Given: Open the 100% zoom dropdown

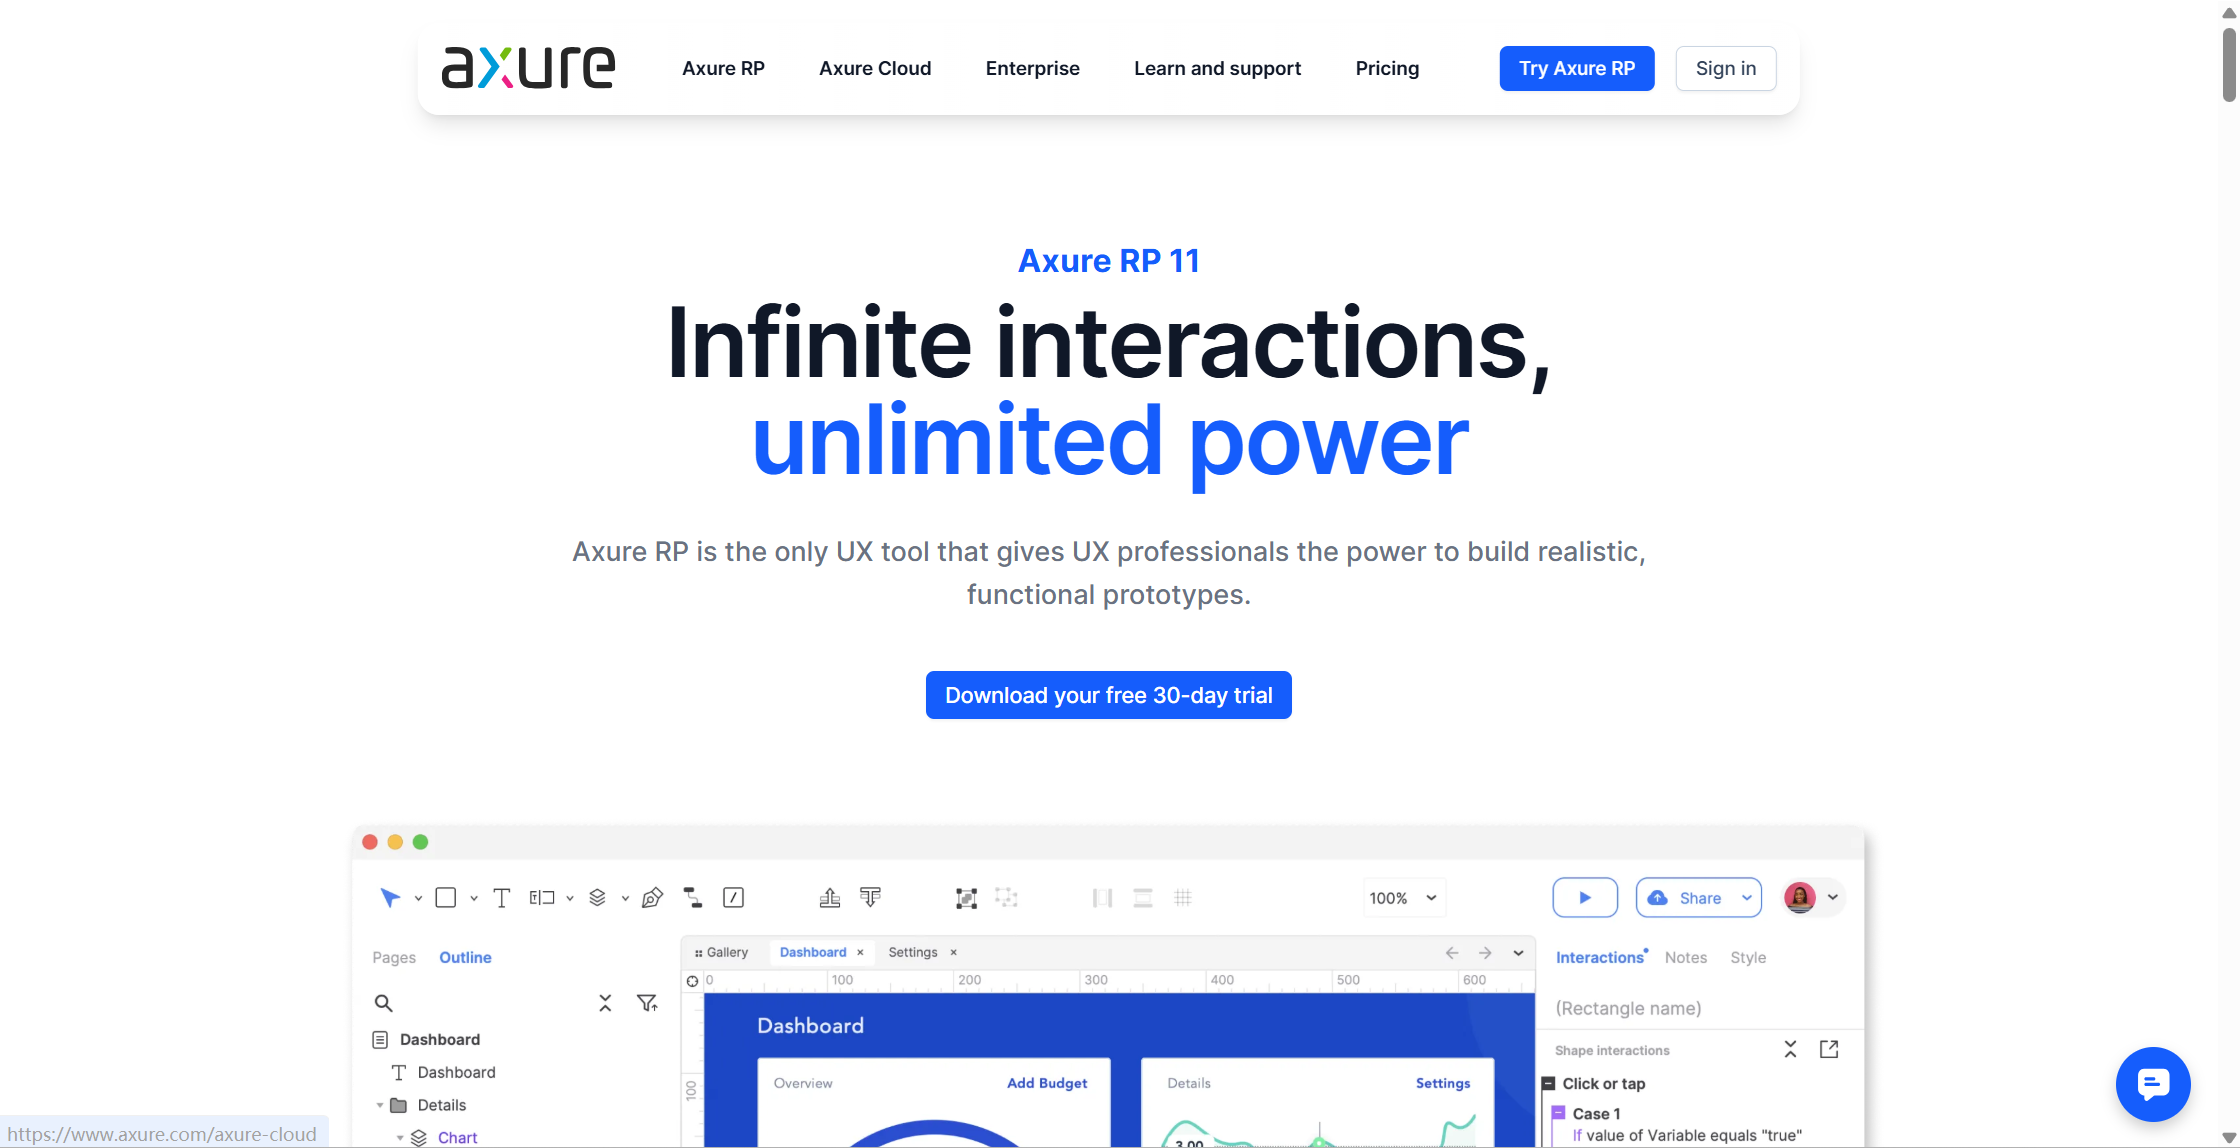Looking at the screenshot, I should tap(1403, 898).
